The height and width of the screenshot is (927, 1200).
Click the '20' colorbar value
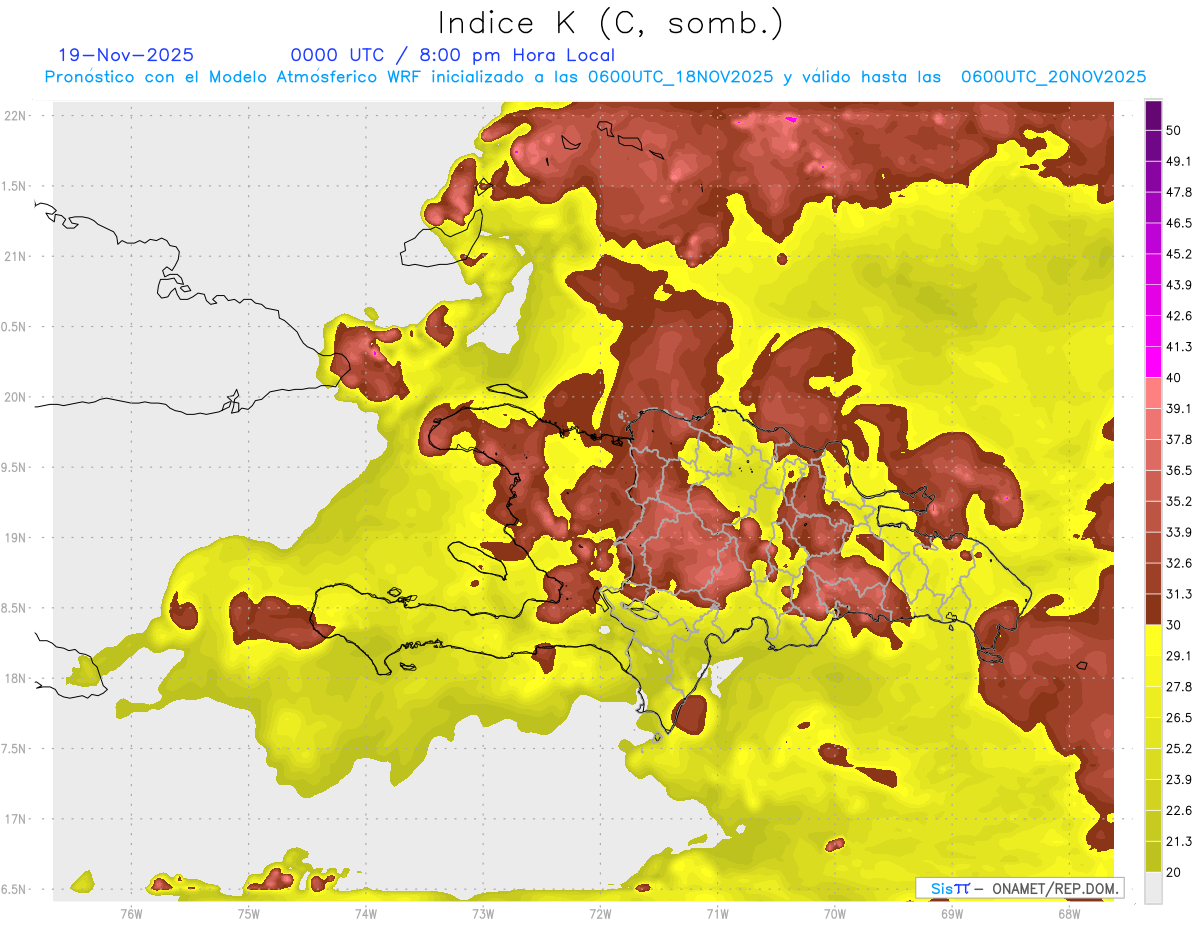pyautogui.click(x=1175, y=872)
